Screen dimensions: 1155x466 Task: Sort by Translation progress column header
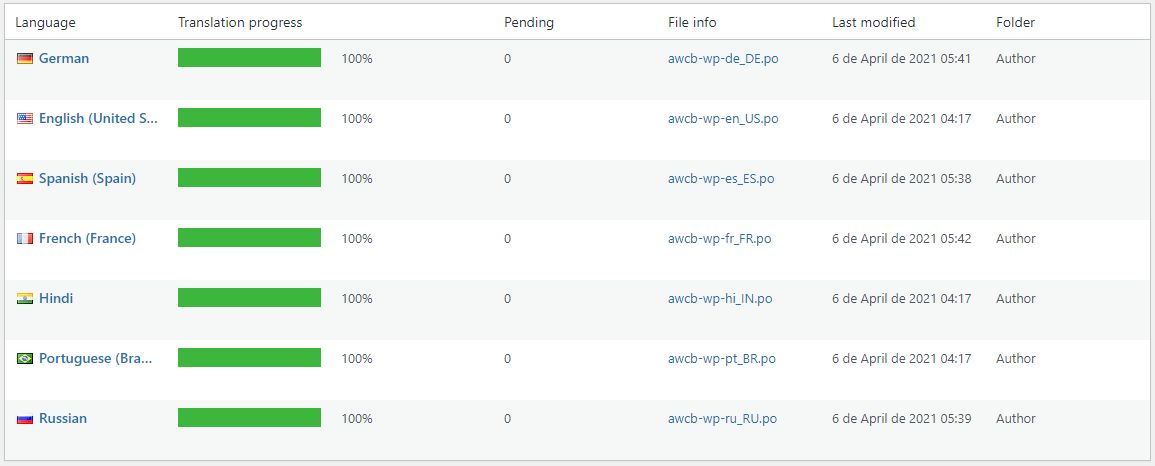[240, 23]
